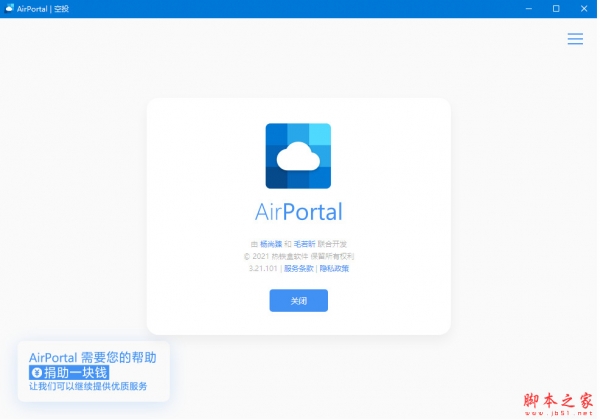600x420 pixels.
Task: Click the 关闭 button
Action: [x=298, y=301]
